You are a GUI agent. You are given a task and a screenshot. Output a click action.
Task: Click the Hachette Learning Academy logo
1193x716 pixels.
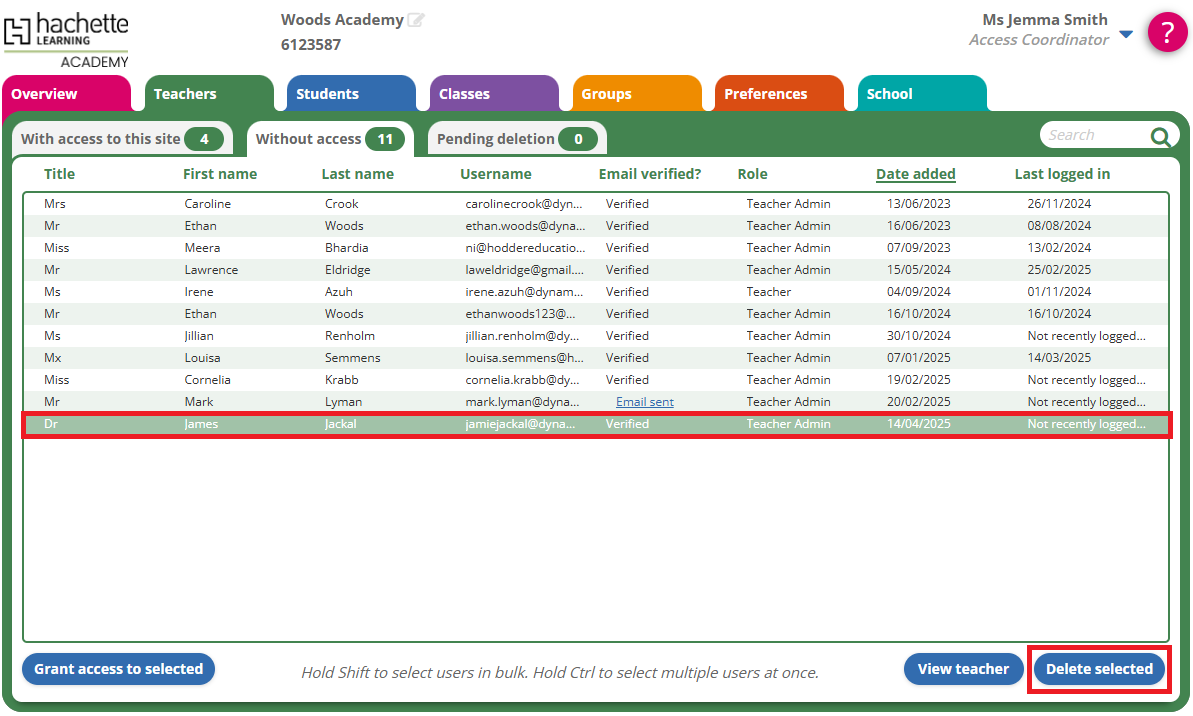[66, 39]
